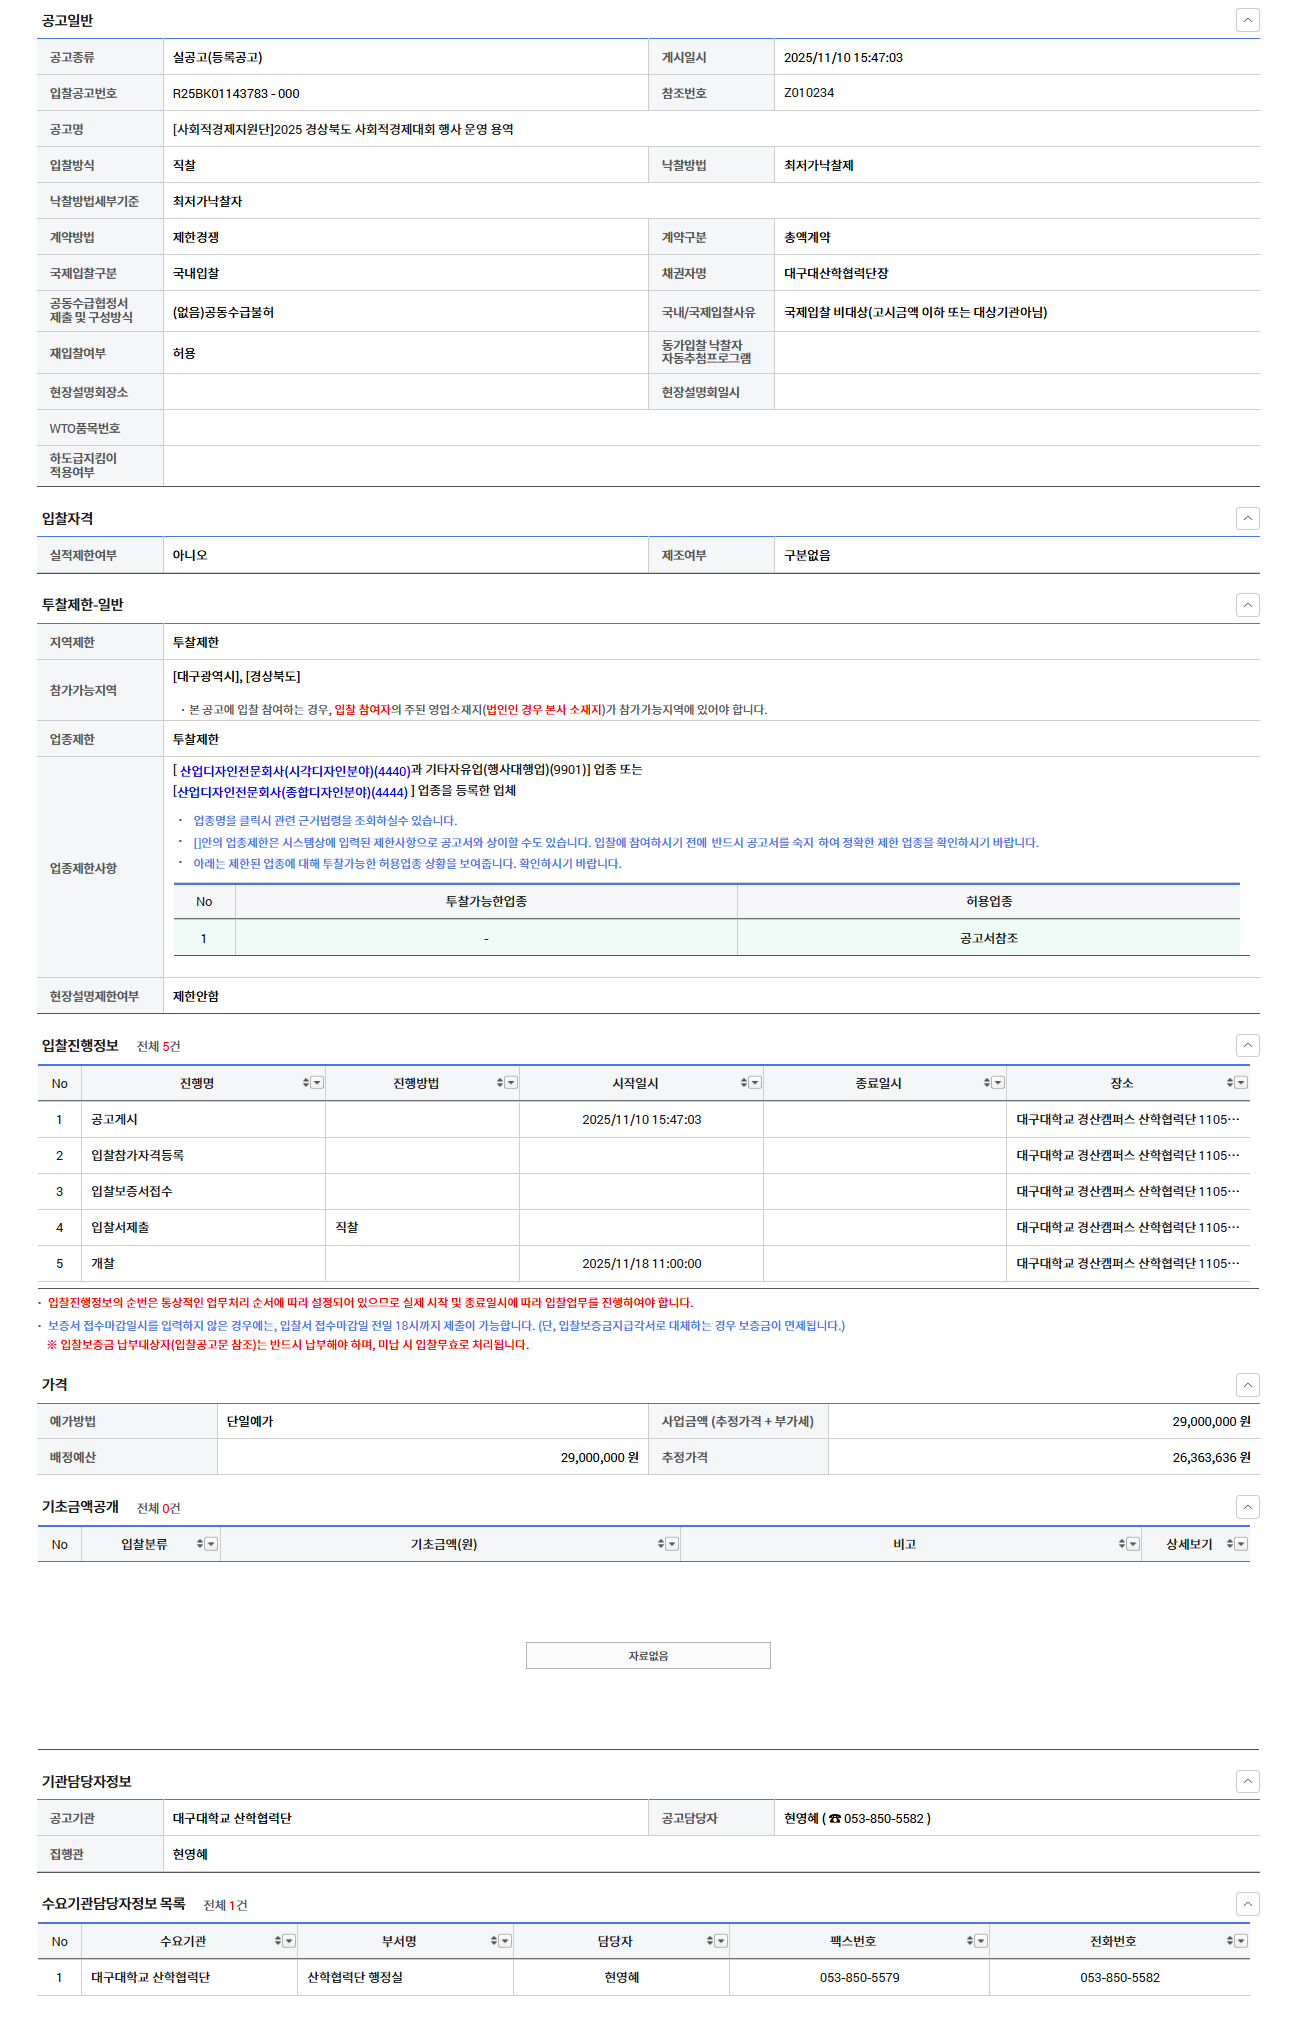Collapse the 가격 section panel
This screenshot has height=2042, width=1289.
click(x=1247, y=1385)
